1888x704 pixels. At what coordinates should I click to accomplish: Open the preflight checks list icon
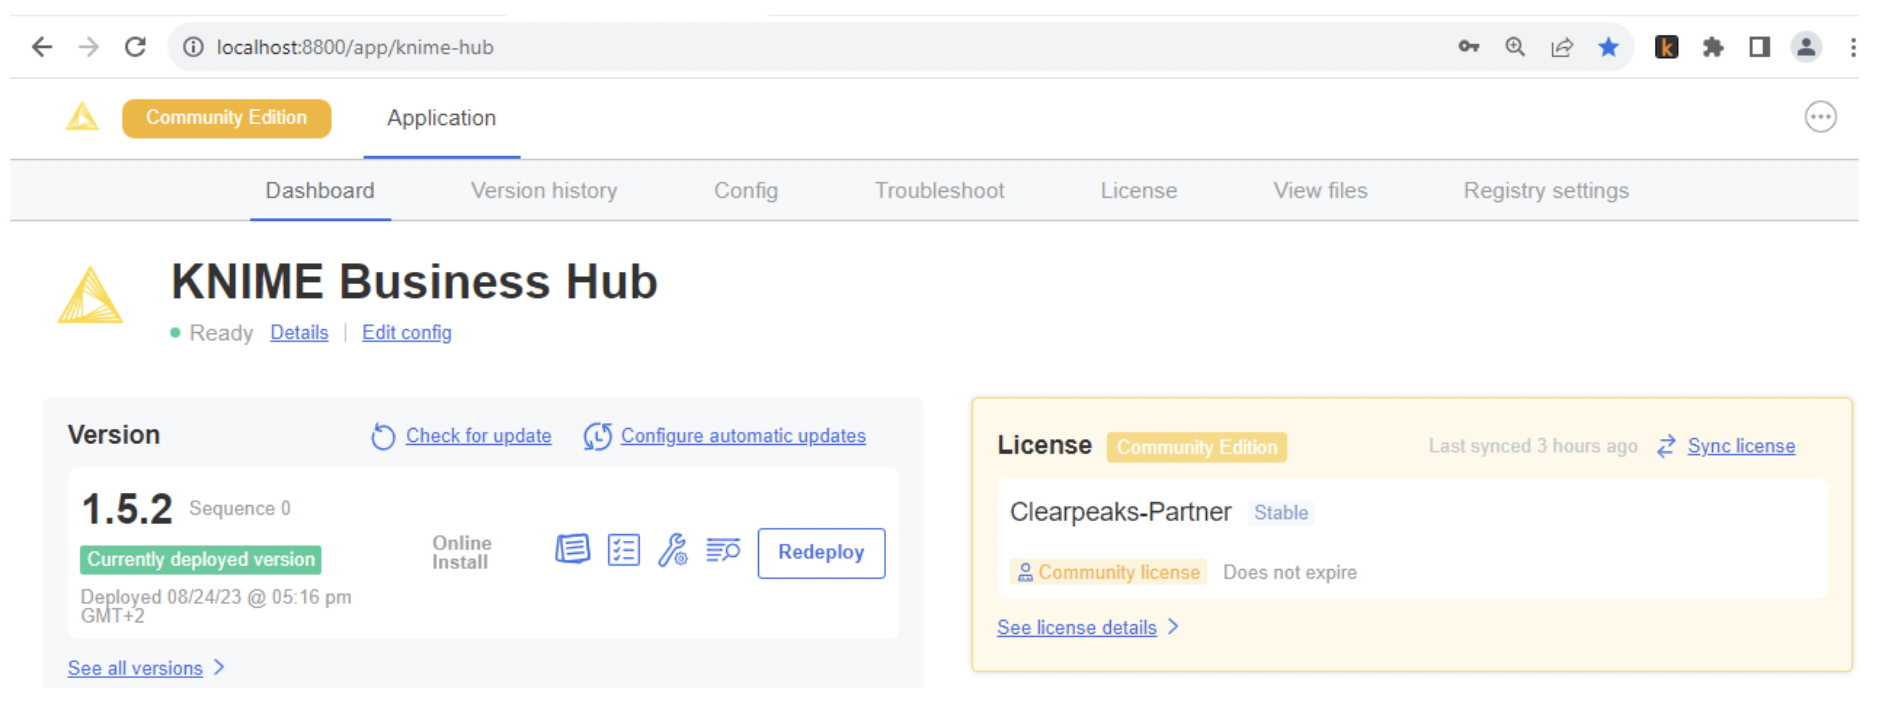(623, 549)
